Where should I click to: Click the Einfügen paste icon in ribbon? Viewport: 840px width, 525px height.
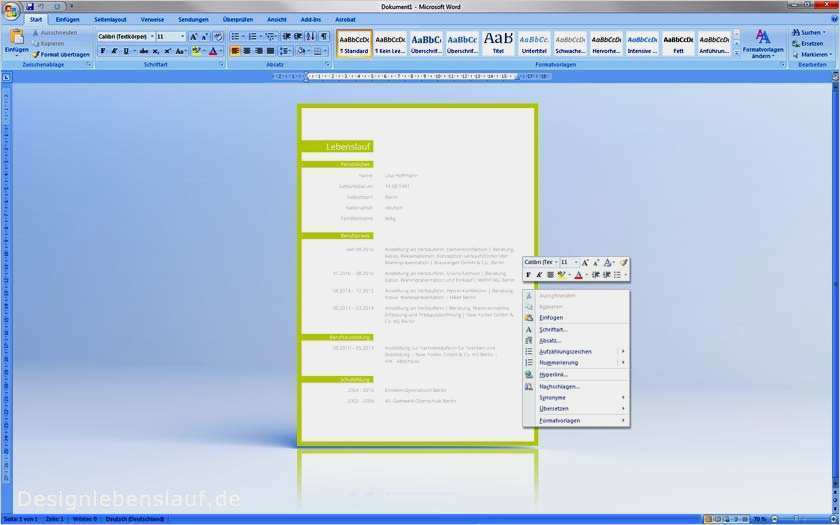[x=17, y=36]
